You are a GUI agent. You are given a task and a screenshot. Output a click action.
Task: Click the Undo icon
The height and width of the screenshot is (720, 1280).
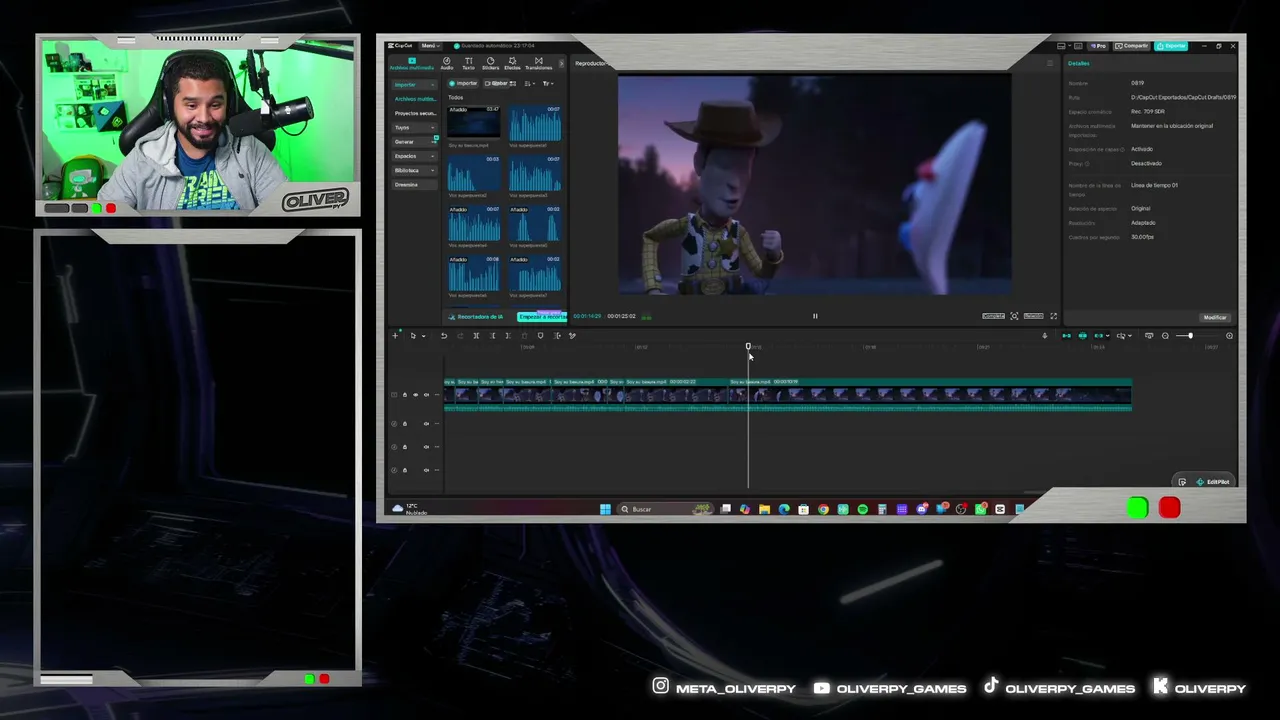point(444,336)
